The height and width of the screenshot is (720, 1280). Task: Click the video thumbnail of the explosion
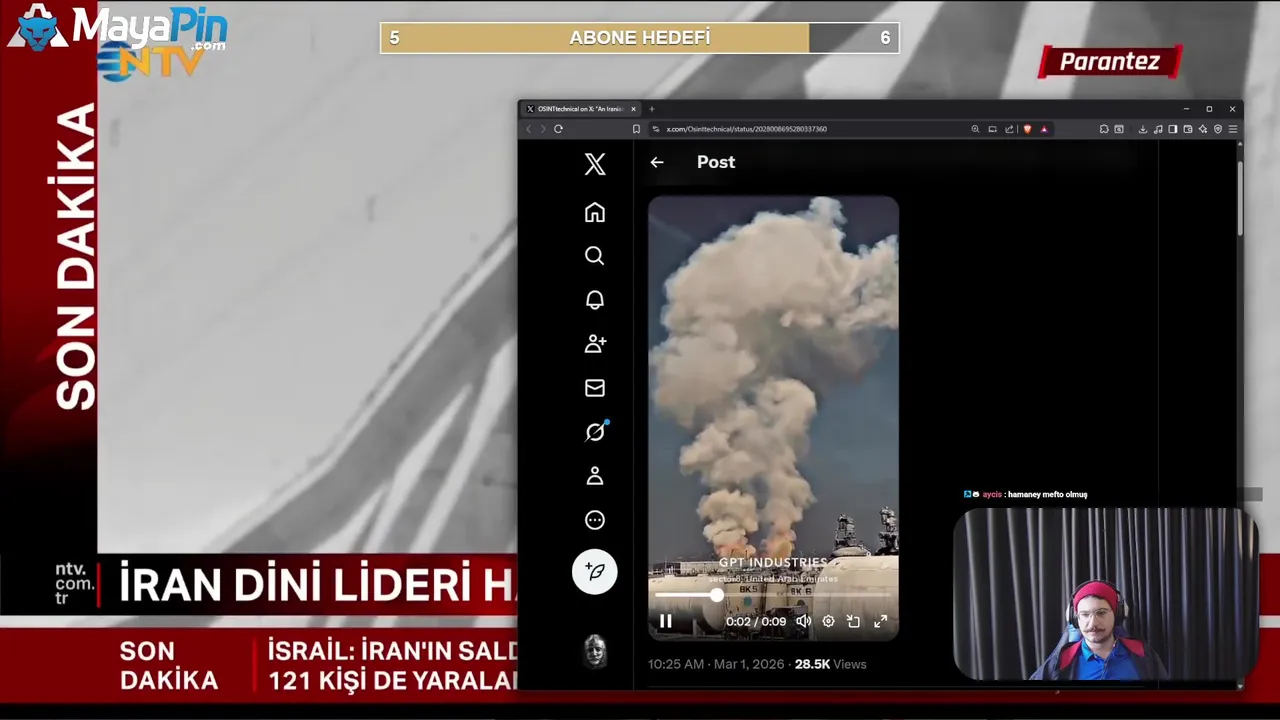coord(773,418)
